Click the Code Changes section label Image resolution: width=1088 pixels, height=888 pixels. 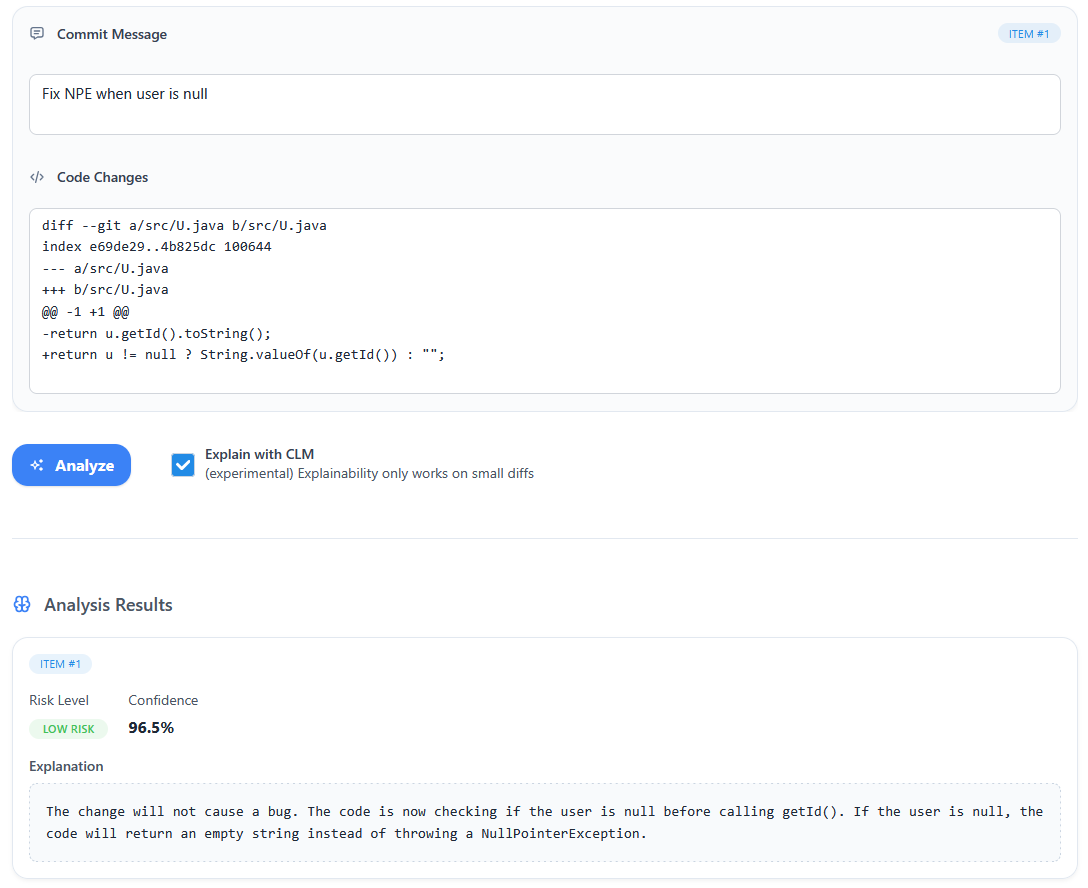[102, 177]
